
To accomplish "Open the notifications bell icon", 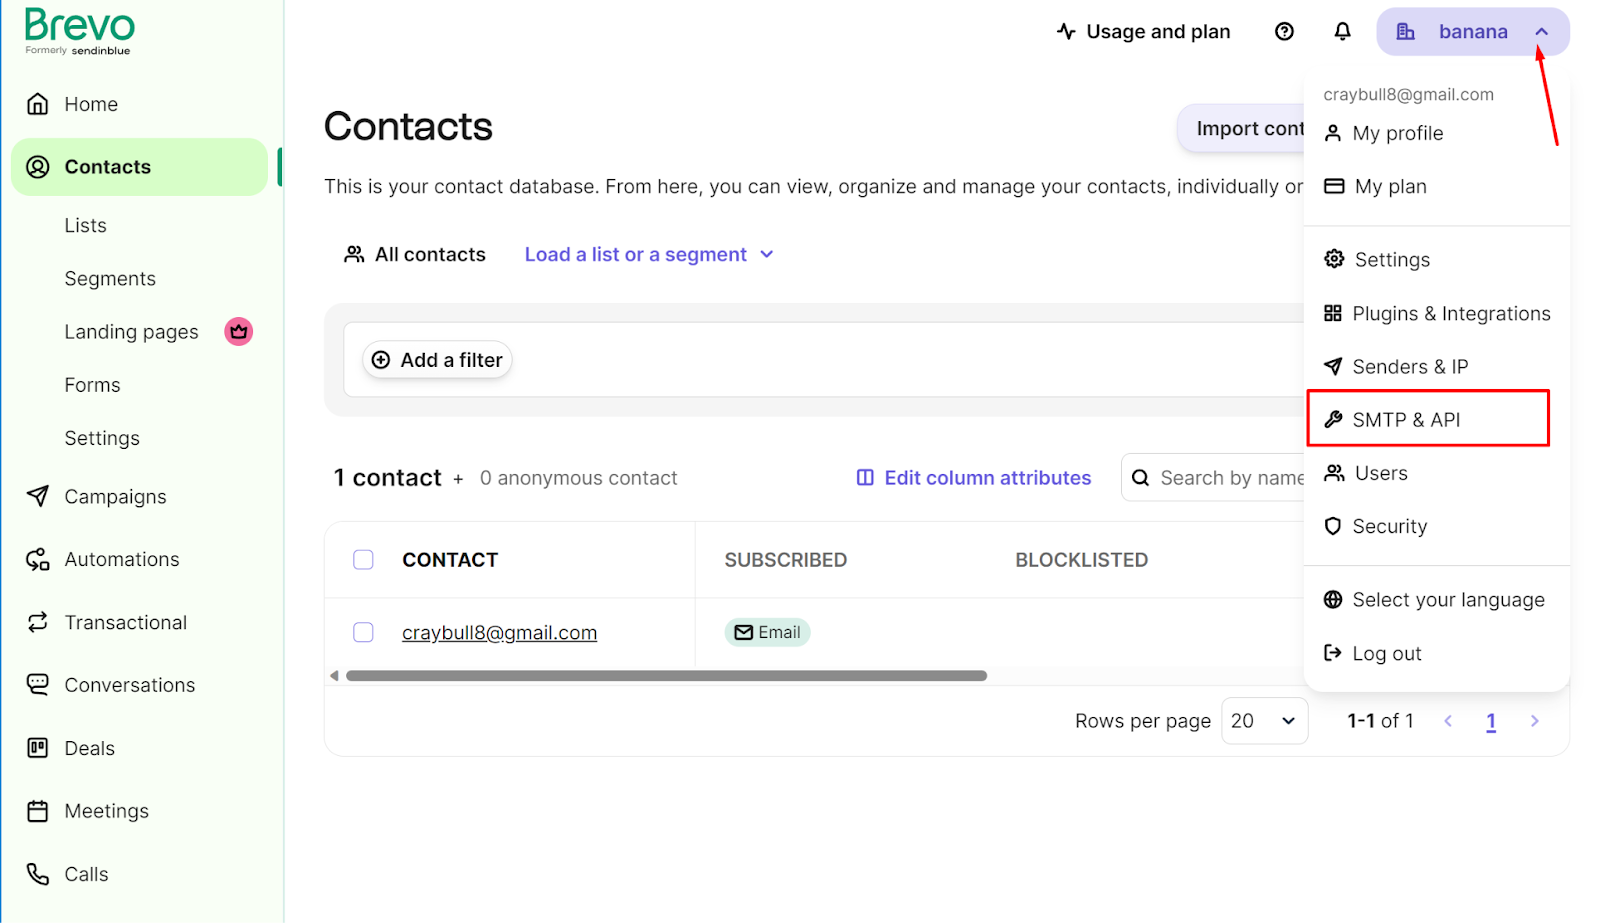I will [1342, 32].
